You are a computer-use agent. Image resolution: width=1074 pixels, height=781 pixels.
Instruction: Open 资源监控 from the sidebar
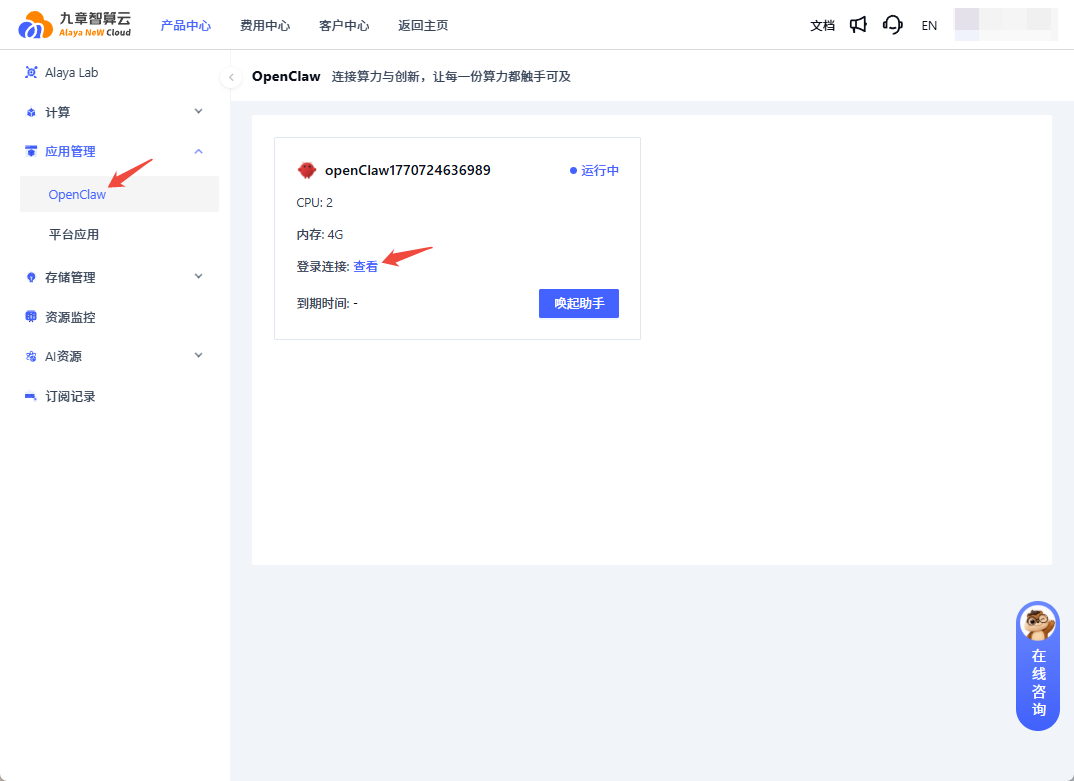[x=70, y=317]
